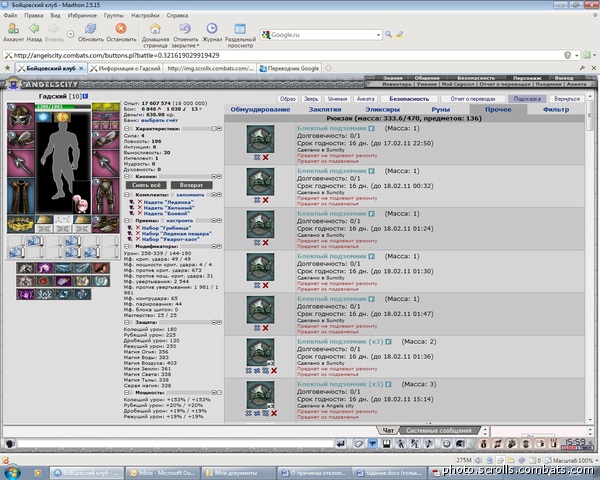
Task: Click the выбрать счёт bank link
Action: [x=159, y=120]
